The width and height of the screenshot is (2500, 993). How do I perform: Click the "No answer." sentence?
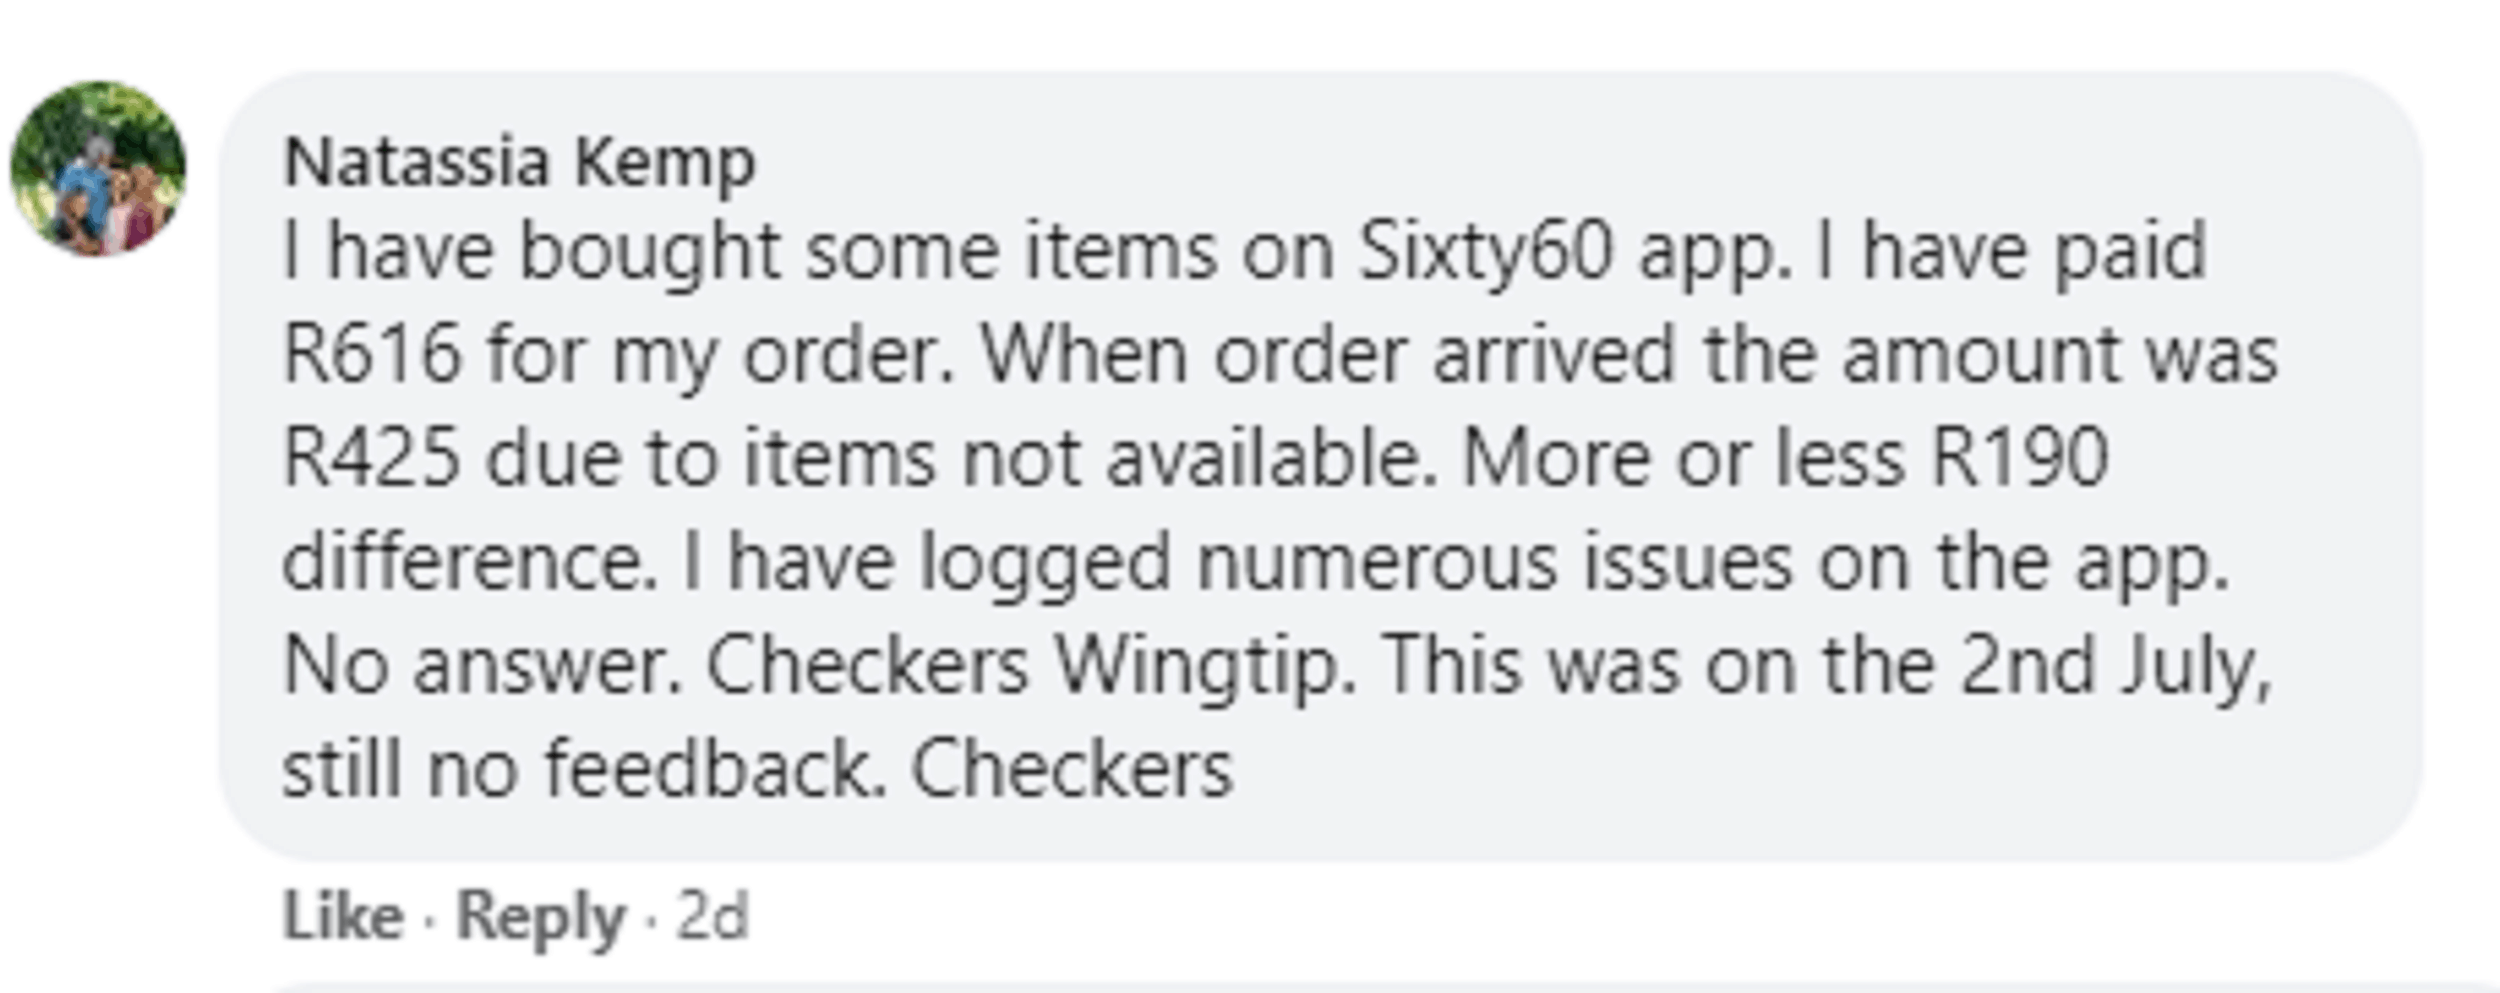pyautogui.click(x=483, y=667)
